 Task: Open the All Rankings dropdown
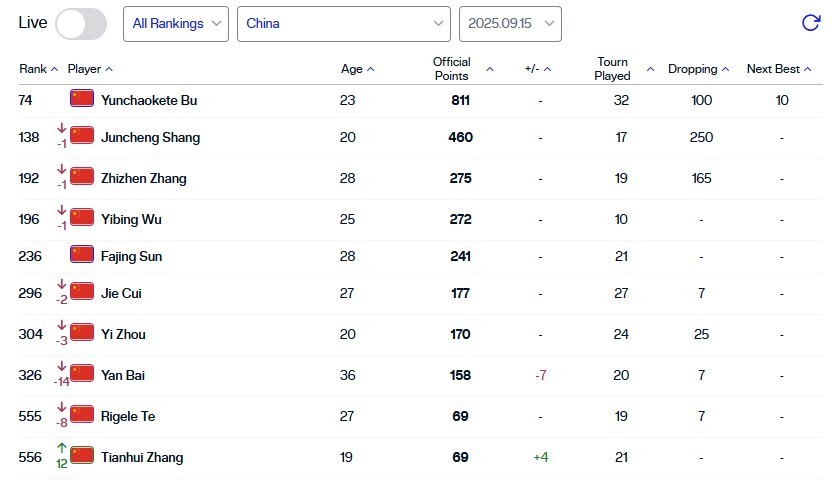176,23
